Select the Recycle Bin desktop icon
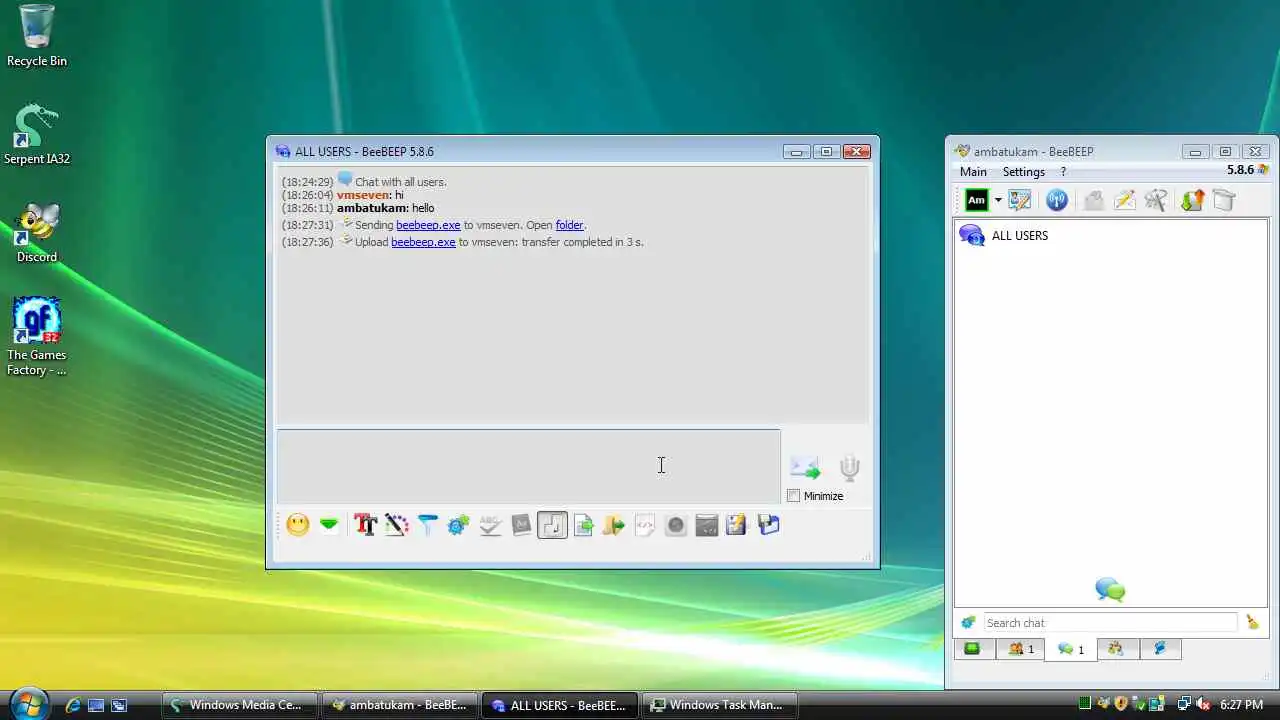Viewport: 1280px width, 720px height. [x=37, y=36]
